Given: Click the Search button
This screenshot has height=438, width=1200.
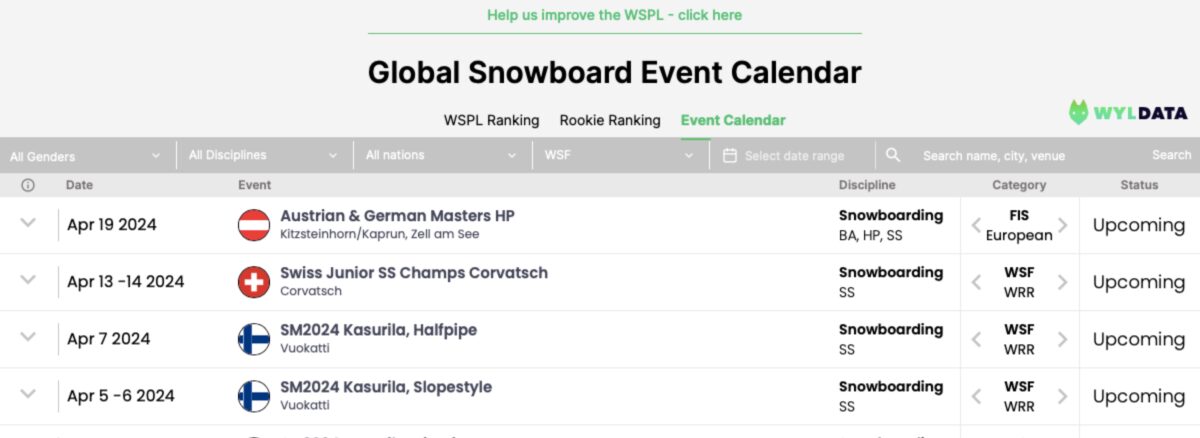Looking at the screenshot, I should (1171, 155).
